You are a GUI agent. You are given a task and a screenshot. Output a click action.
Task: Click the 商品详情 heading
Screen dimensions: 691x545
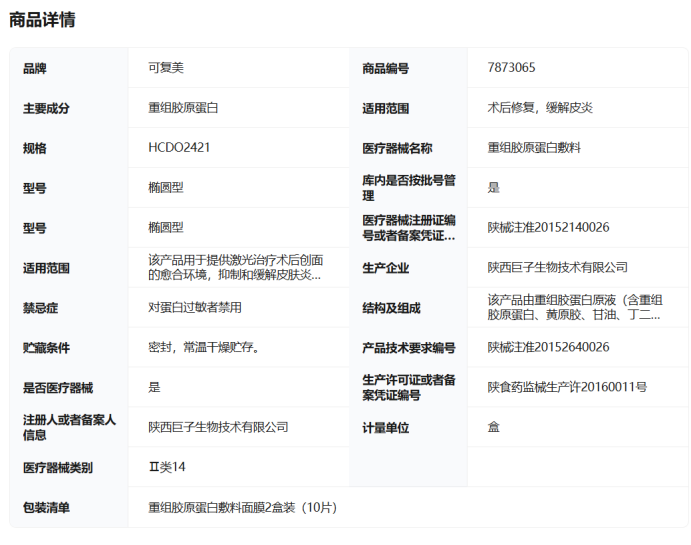42,20
